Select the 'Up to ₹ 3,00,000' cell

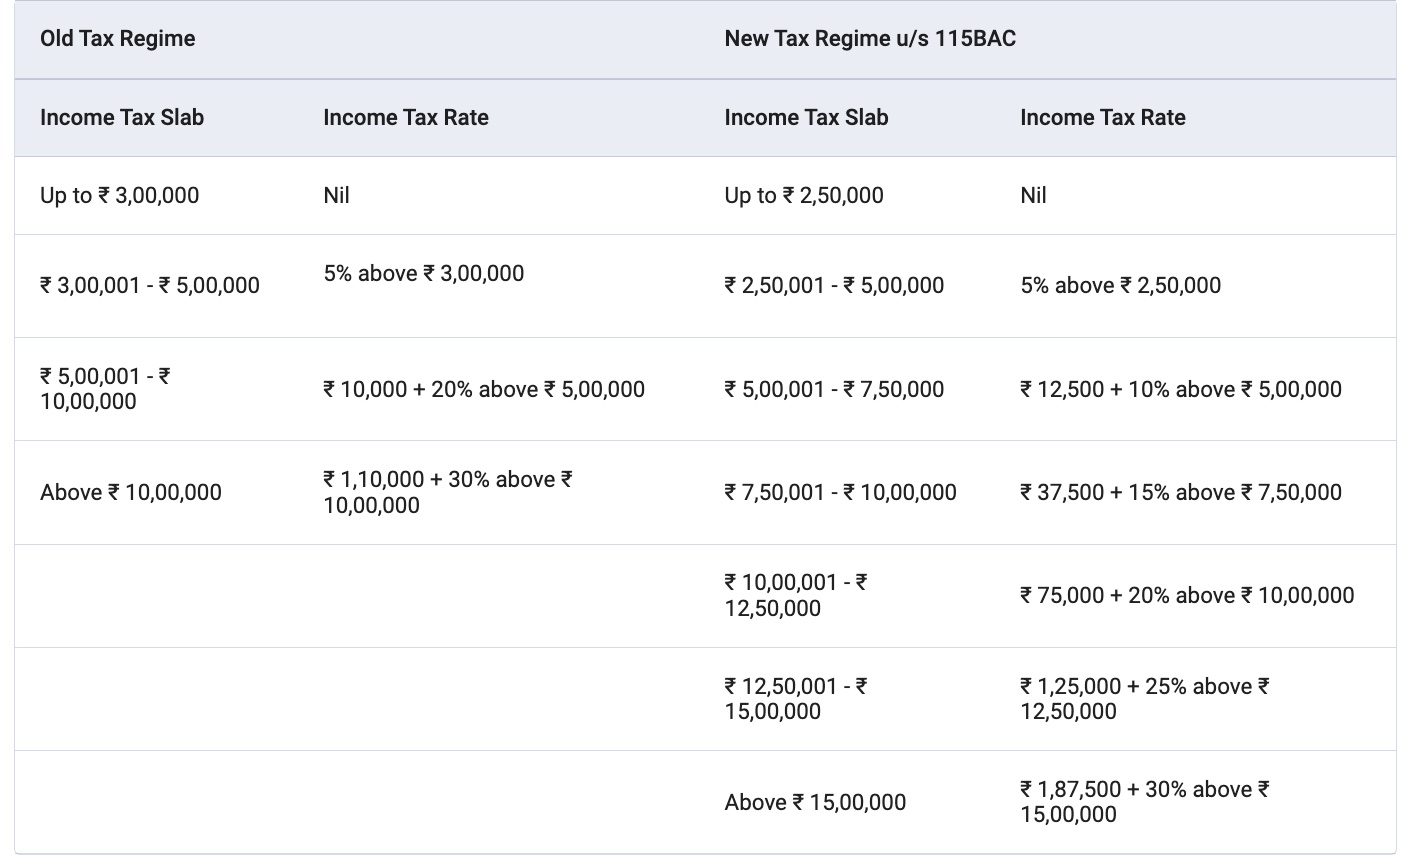pyautogui.click(x=120, y=195)
